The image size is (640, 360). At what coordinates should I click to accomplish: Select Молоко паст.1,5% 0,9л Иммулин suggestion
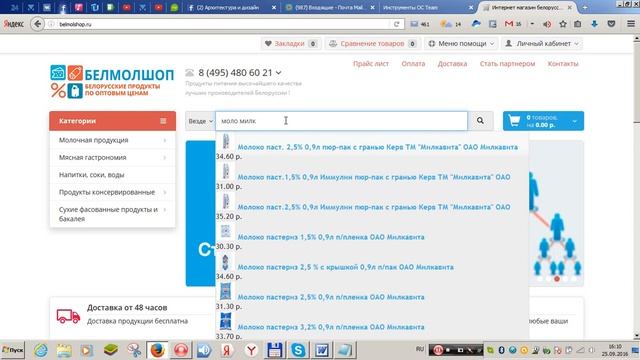click(374, 177)
